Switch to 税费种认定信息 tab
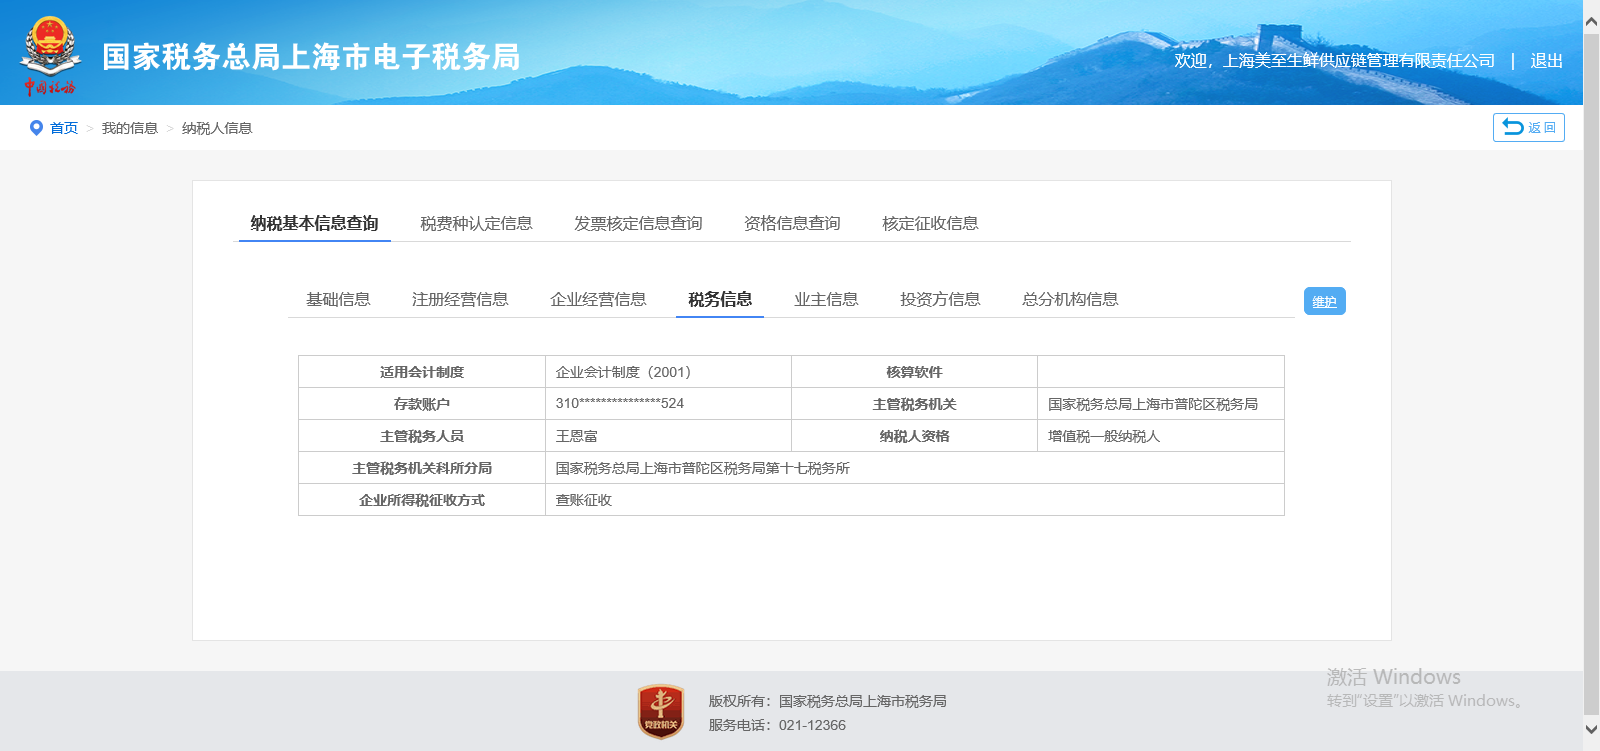 coord(476,223)
